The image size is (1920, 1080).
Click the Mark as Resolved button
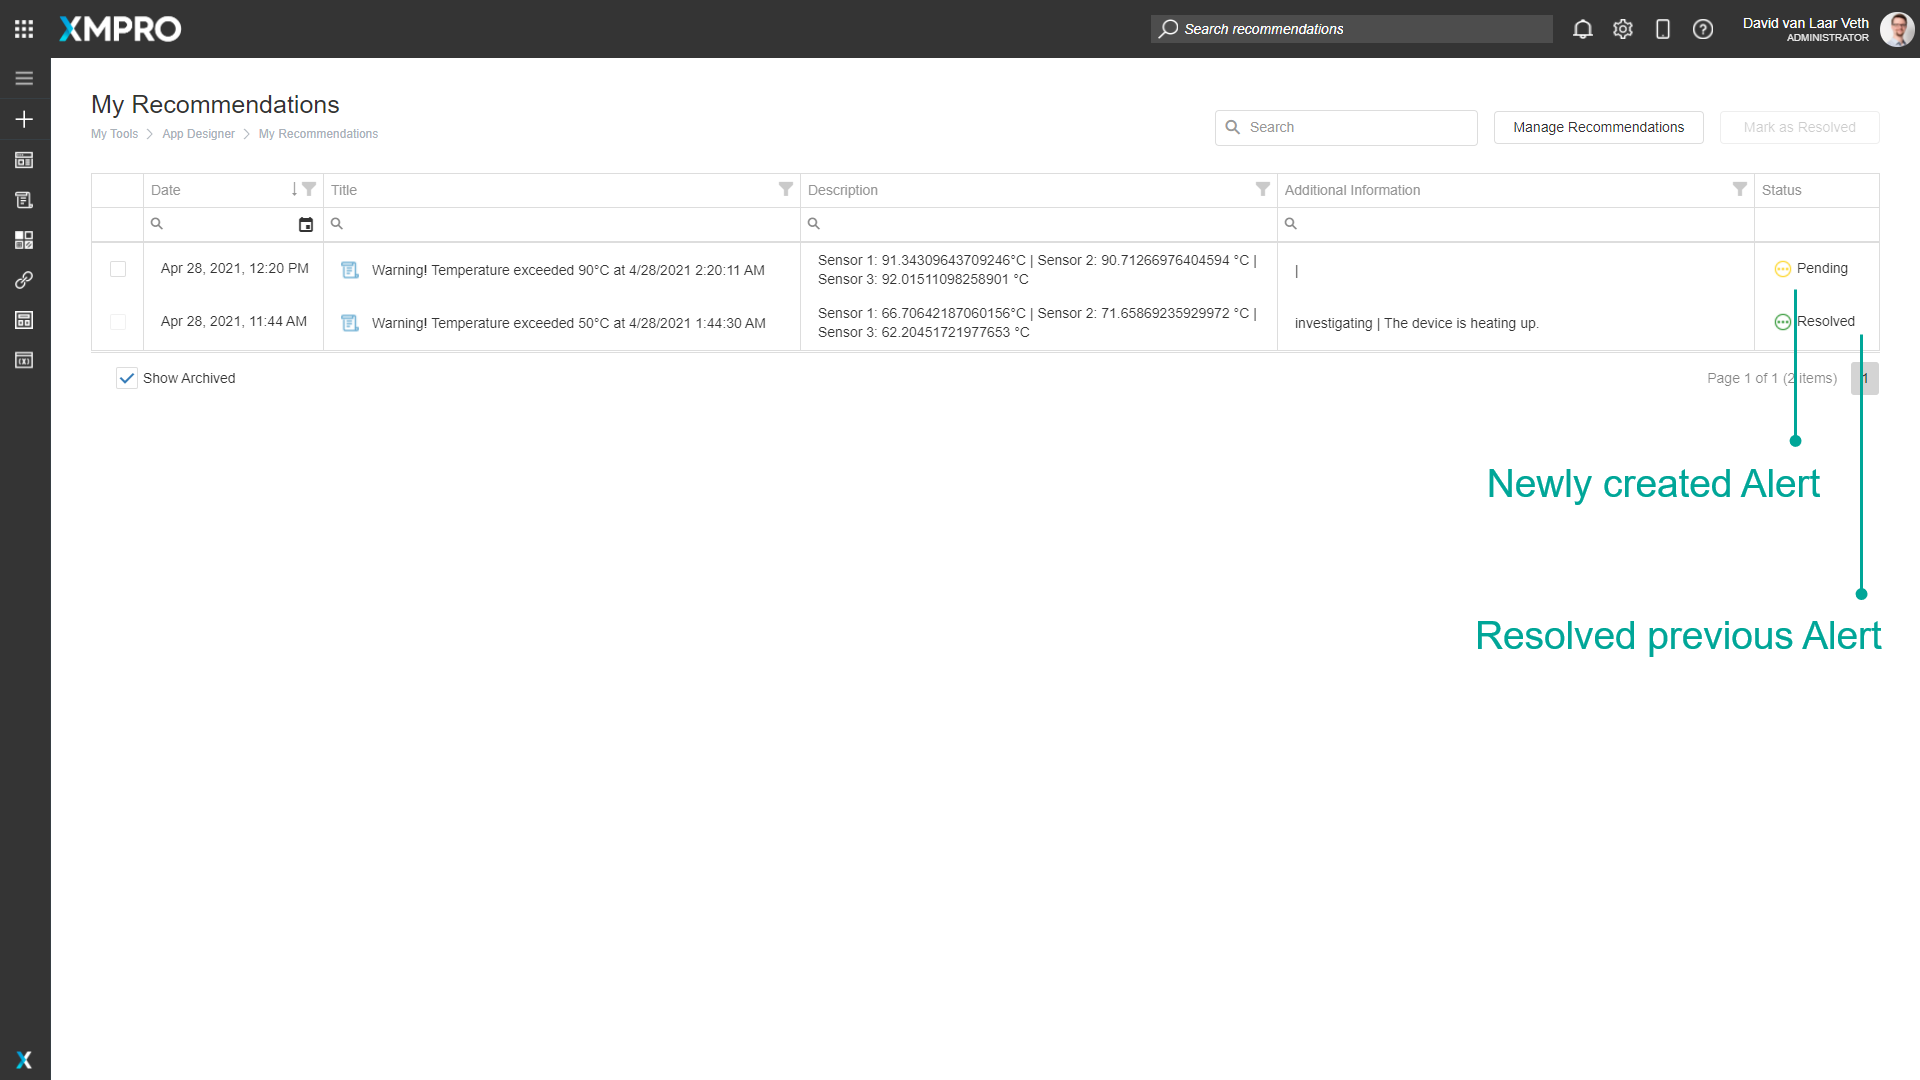coord(1799,127)
